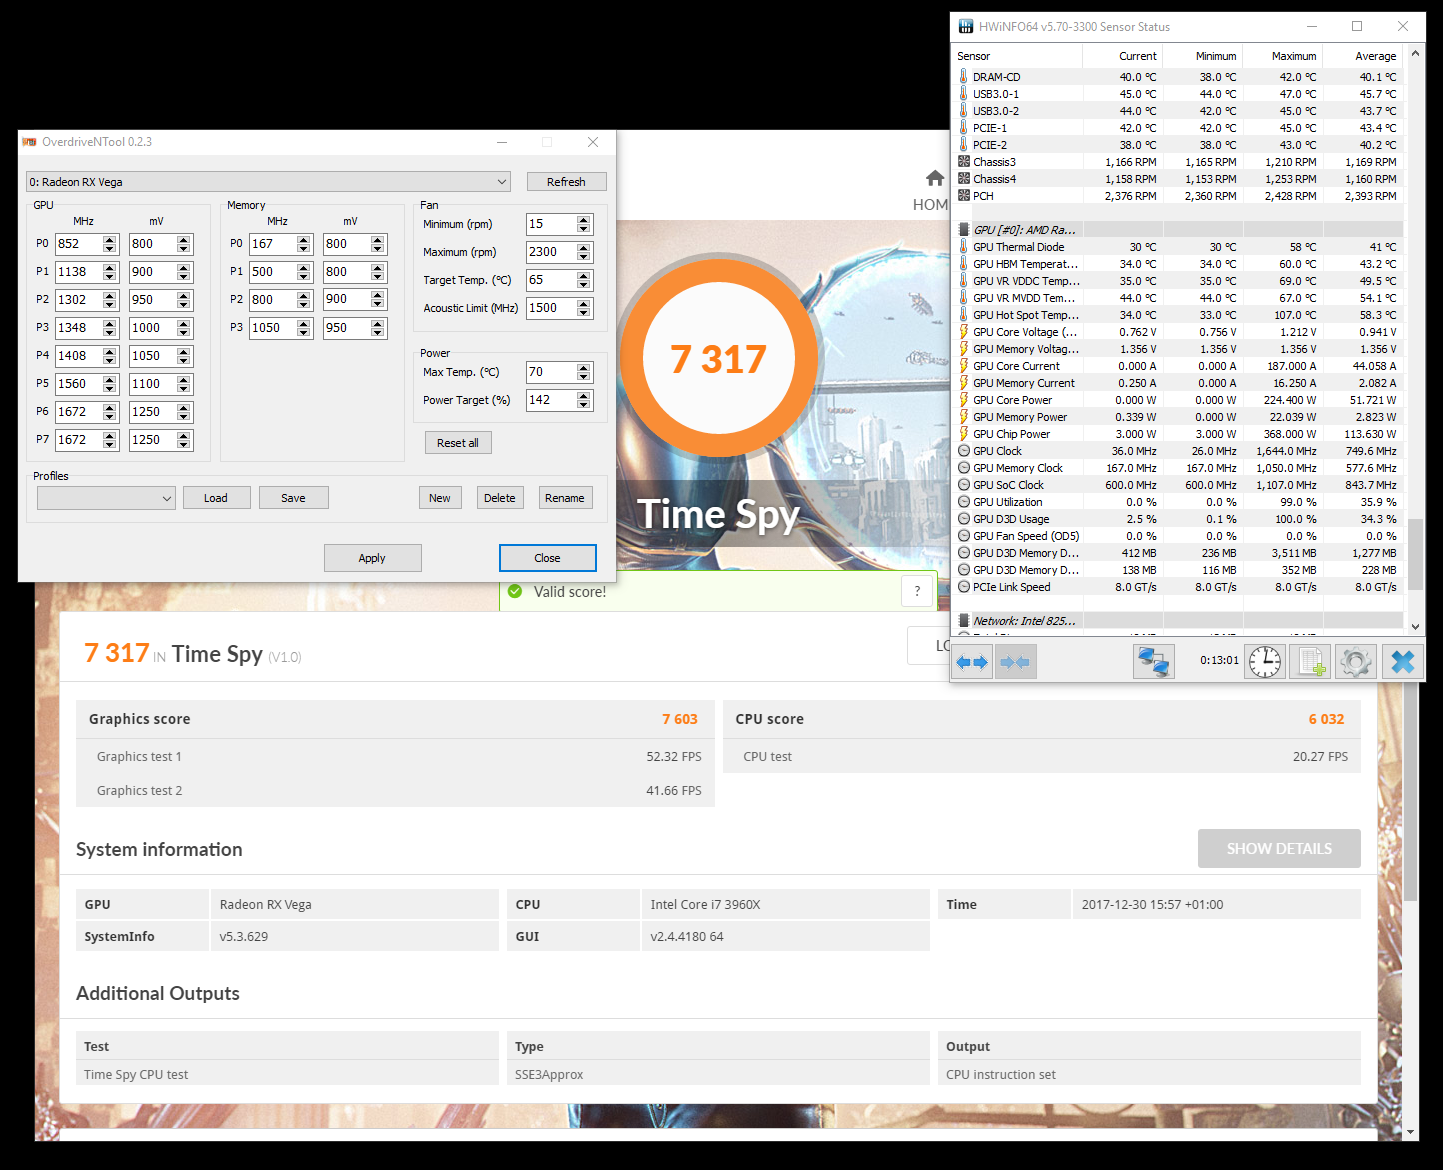Click the question mark button near Valid score
This screenshot has width=1443, height=1170.
pos(917,591)
